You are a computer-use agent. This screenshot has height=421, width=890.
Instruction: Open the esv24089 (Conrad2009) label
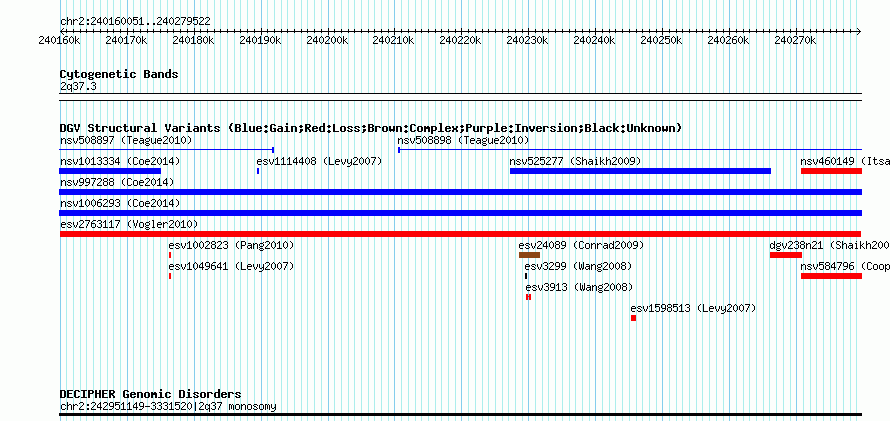tap(581, 245)
